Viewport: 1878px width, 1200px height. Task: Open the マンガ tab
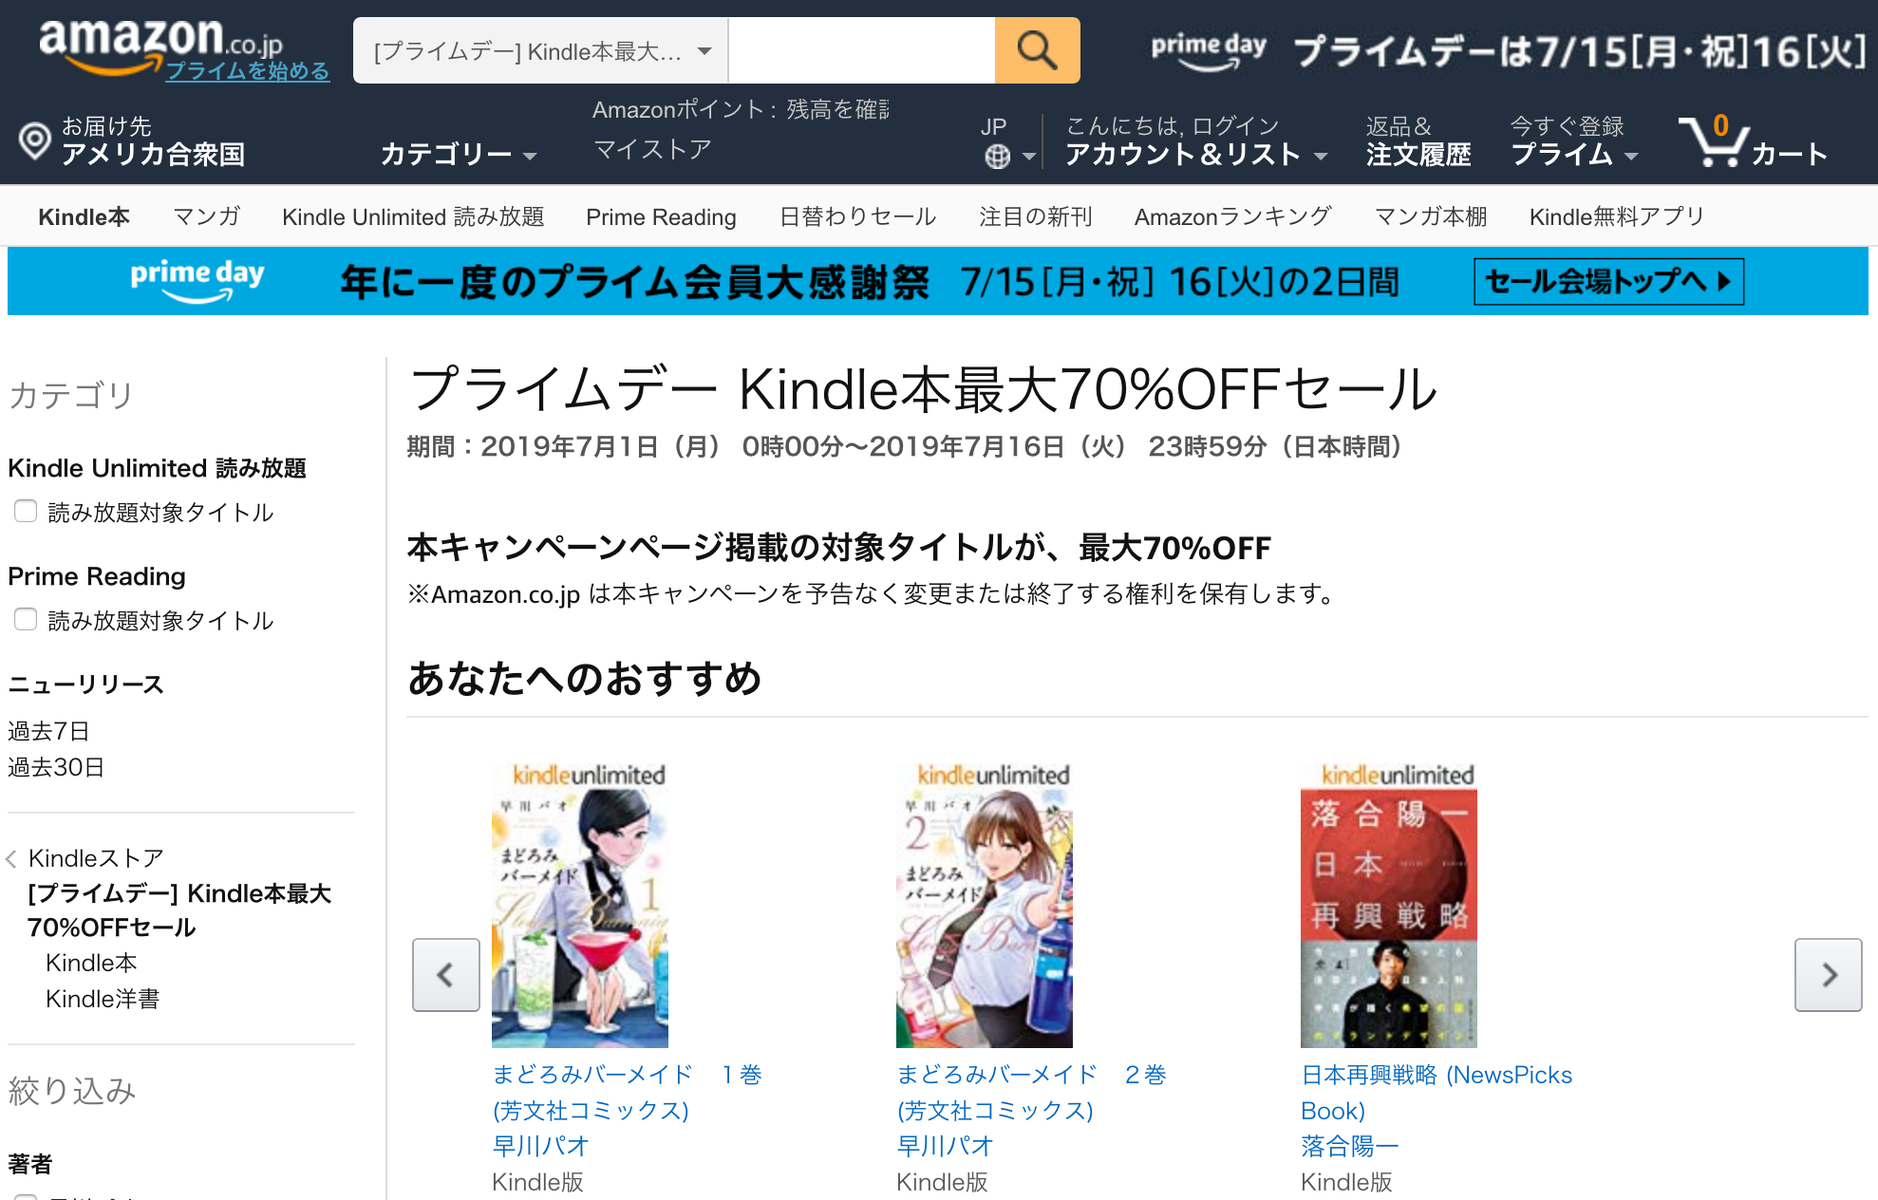click(x=206, y=217)
